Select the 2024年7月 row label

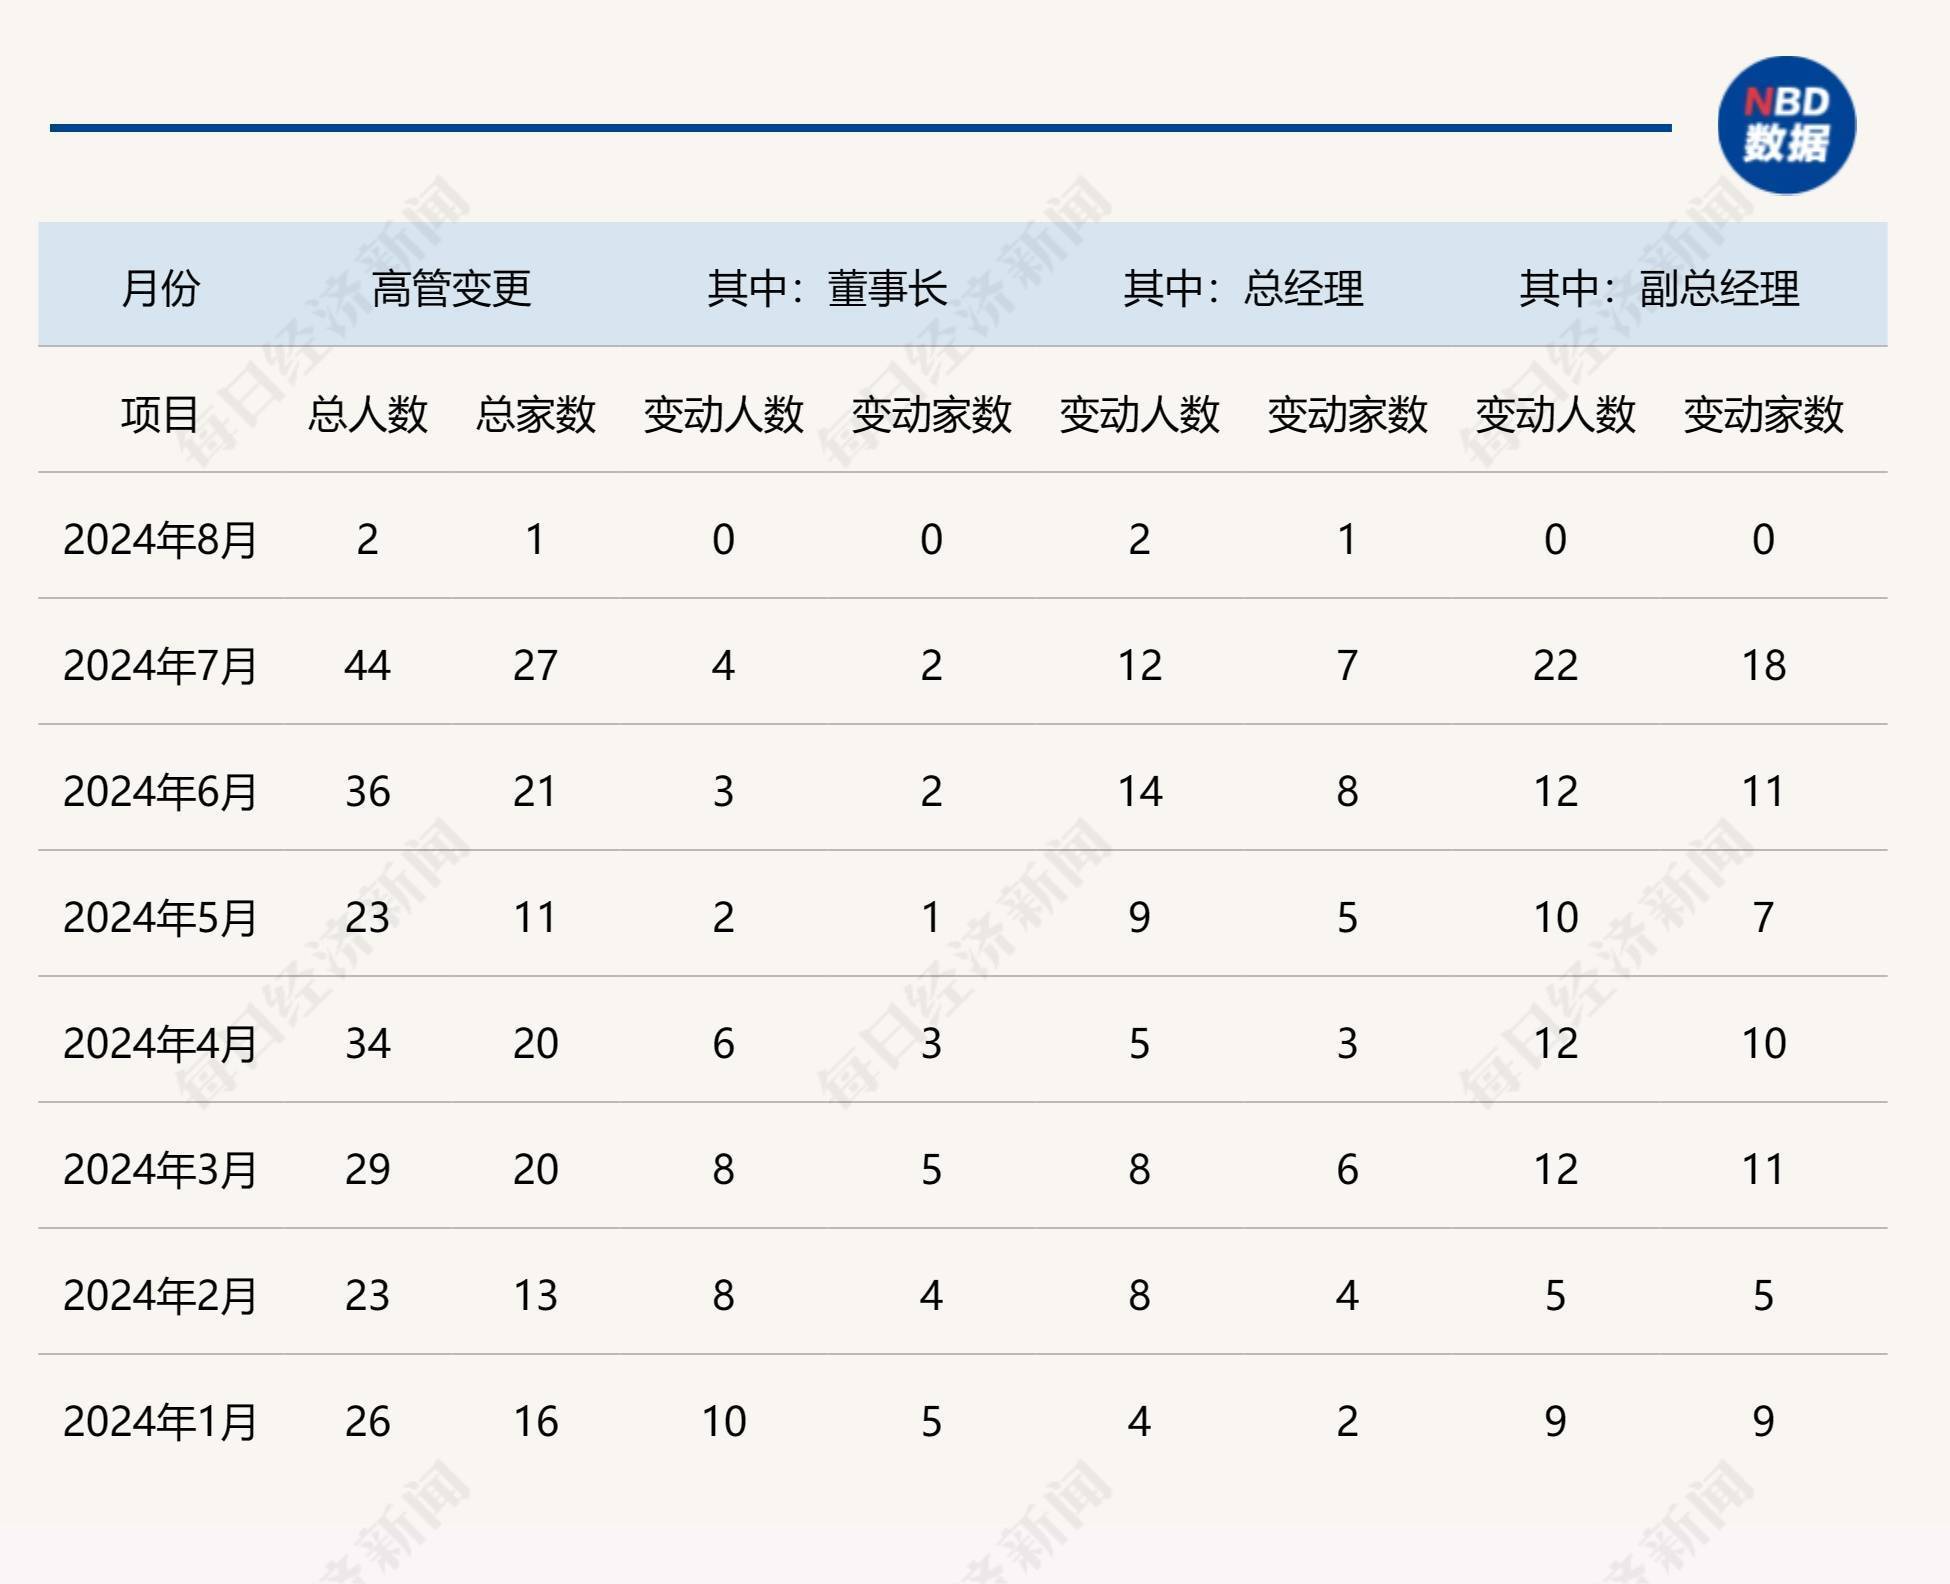tap(160, 666)
